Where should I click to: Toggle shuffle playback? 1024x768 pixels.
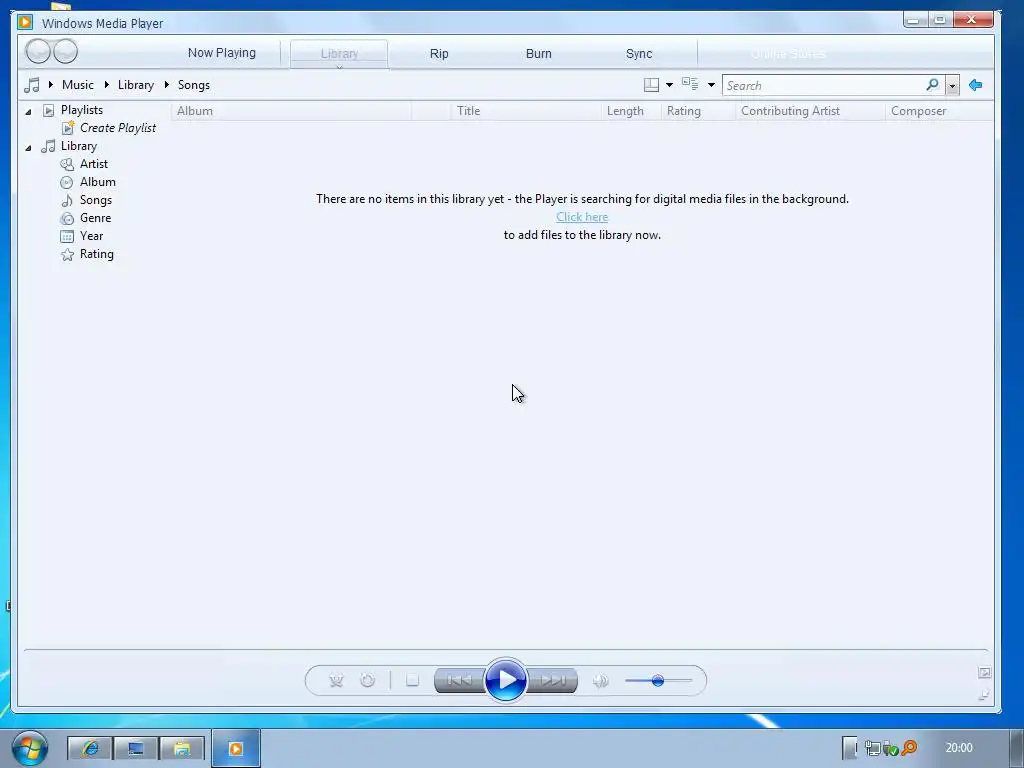click(336, 680)
